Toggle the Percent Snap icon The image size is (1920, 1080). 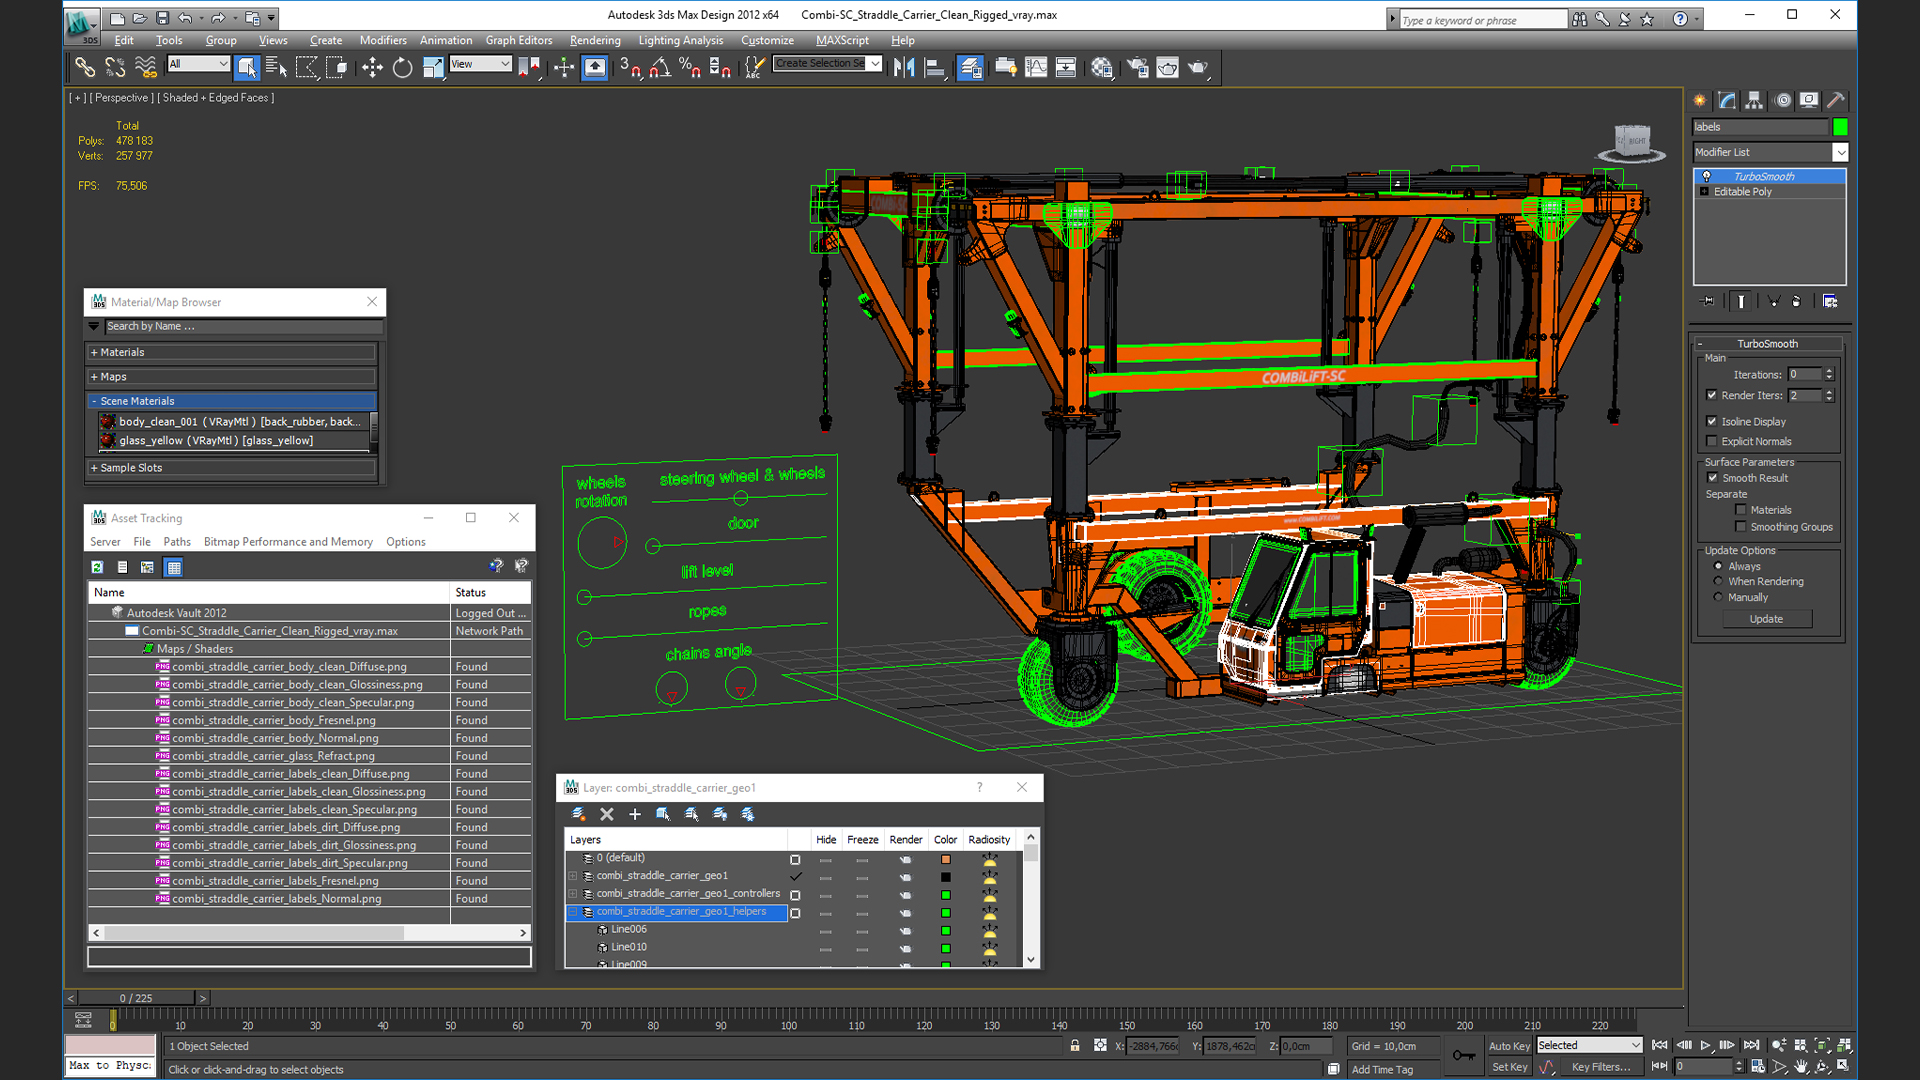point(690,67)
